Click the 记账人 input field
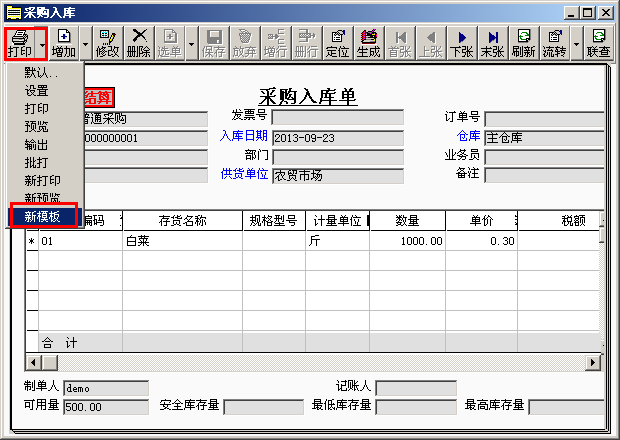 (416, 388)
